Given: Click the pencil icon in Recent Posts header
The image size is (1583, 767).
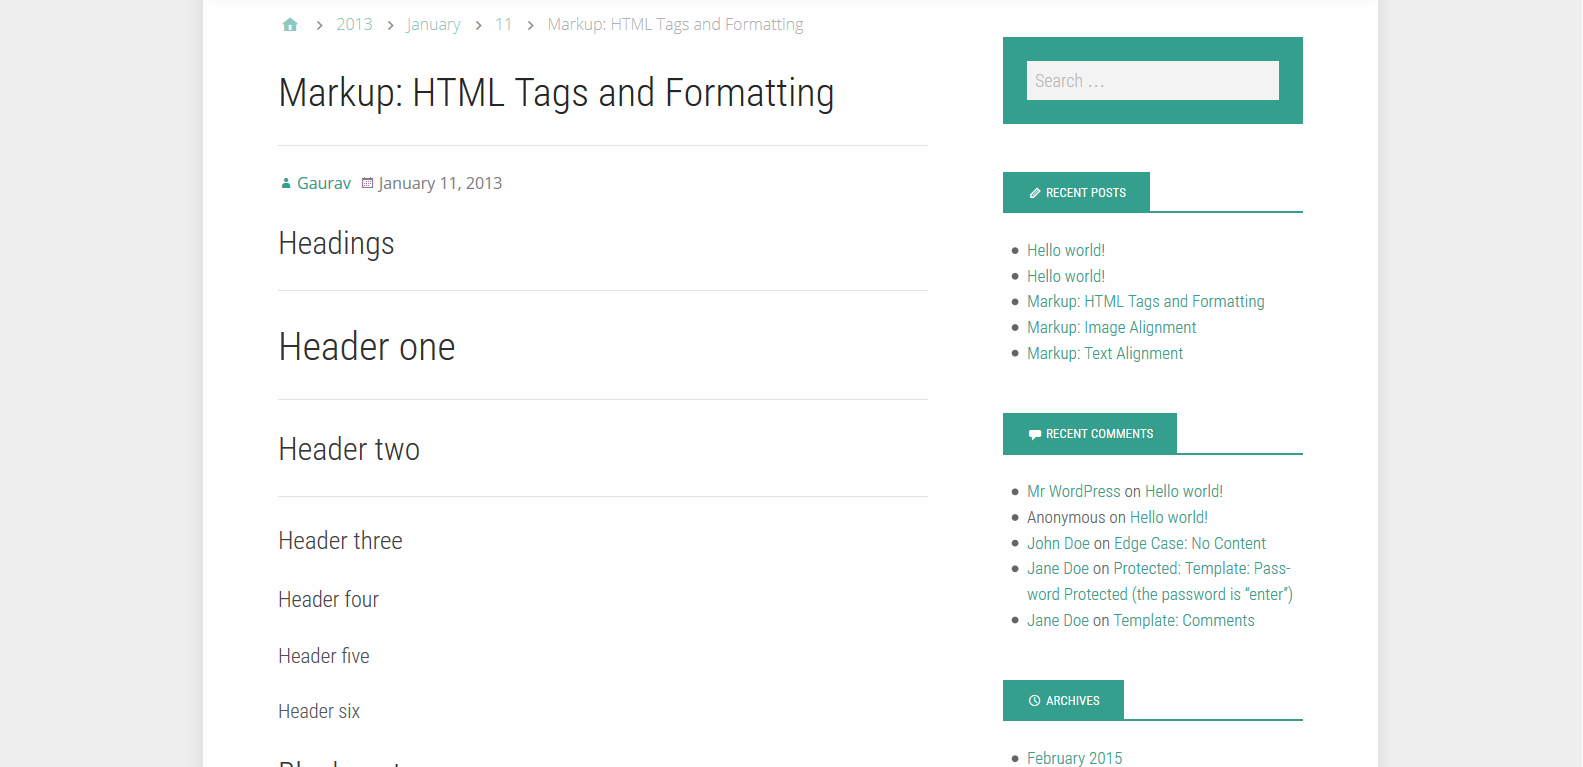Looking at the screenshot, I should tap(1035, 193).
